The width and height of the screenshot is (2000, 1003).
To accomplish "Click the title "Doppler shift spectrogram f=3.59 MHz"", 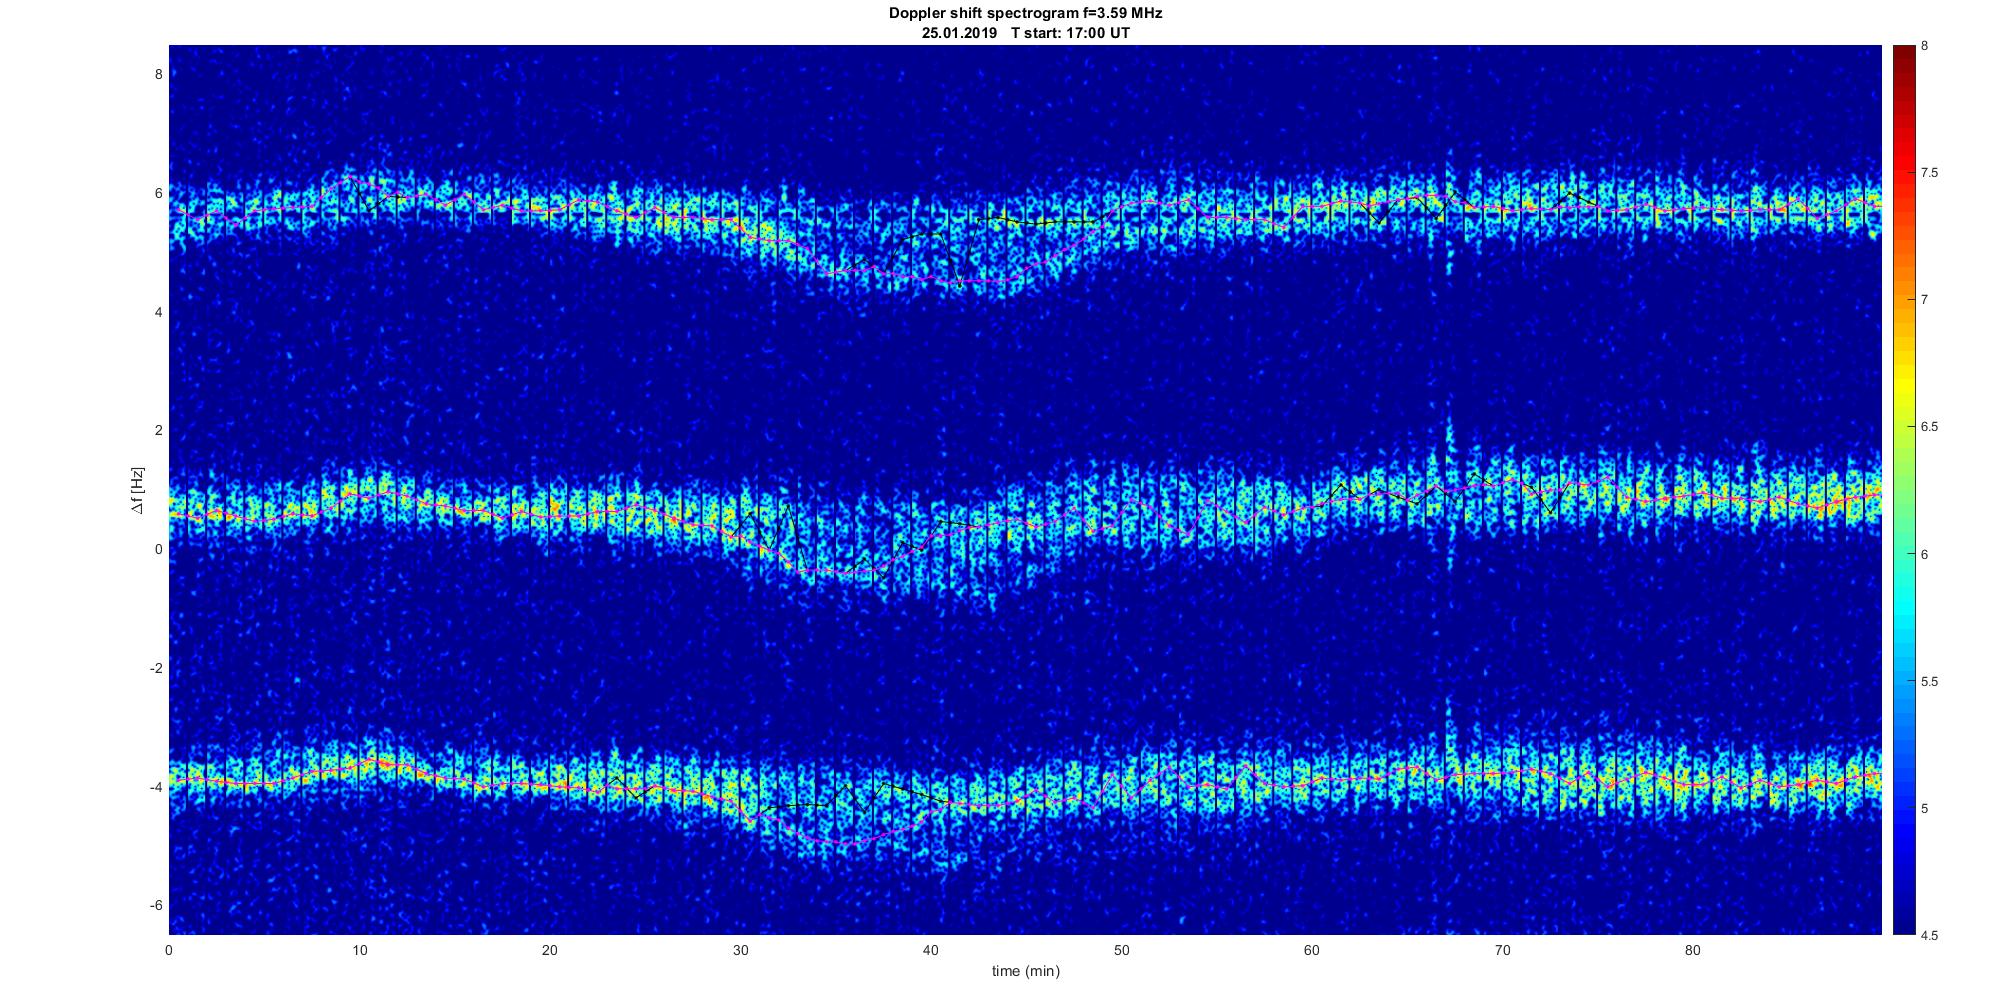I will pyautogui.click(x=1026, y=13).
